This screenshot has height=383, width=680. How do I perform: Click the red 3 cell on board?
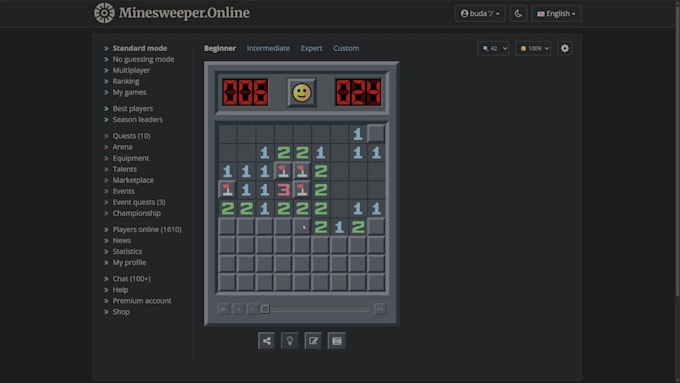point(283,190)
